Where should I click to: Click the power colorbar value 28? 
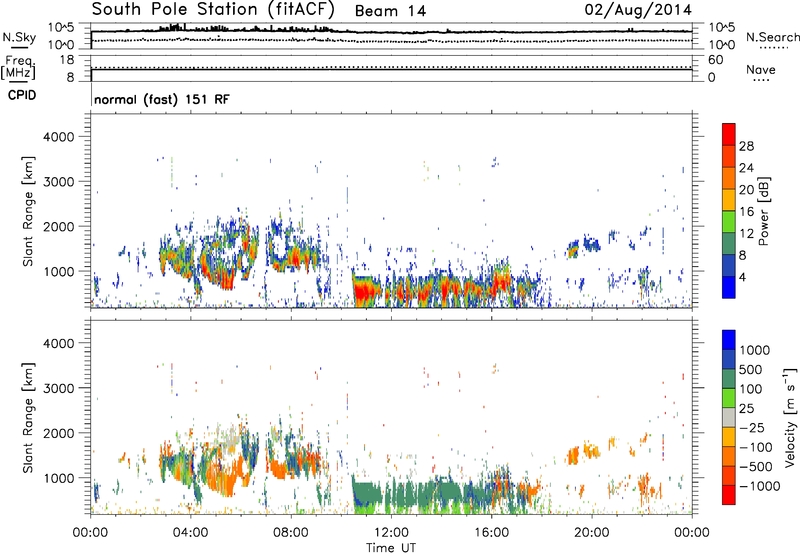click(x=746, y=146)
